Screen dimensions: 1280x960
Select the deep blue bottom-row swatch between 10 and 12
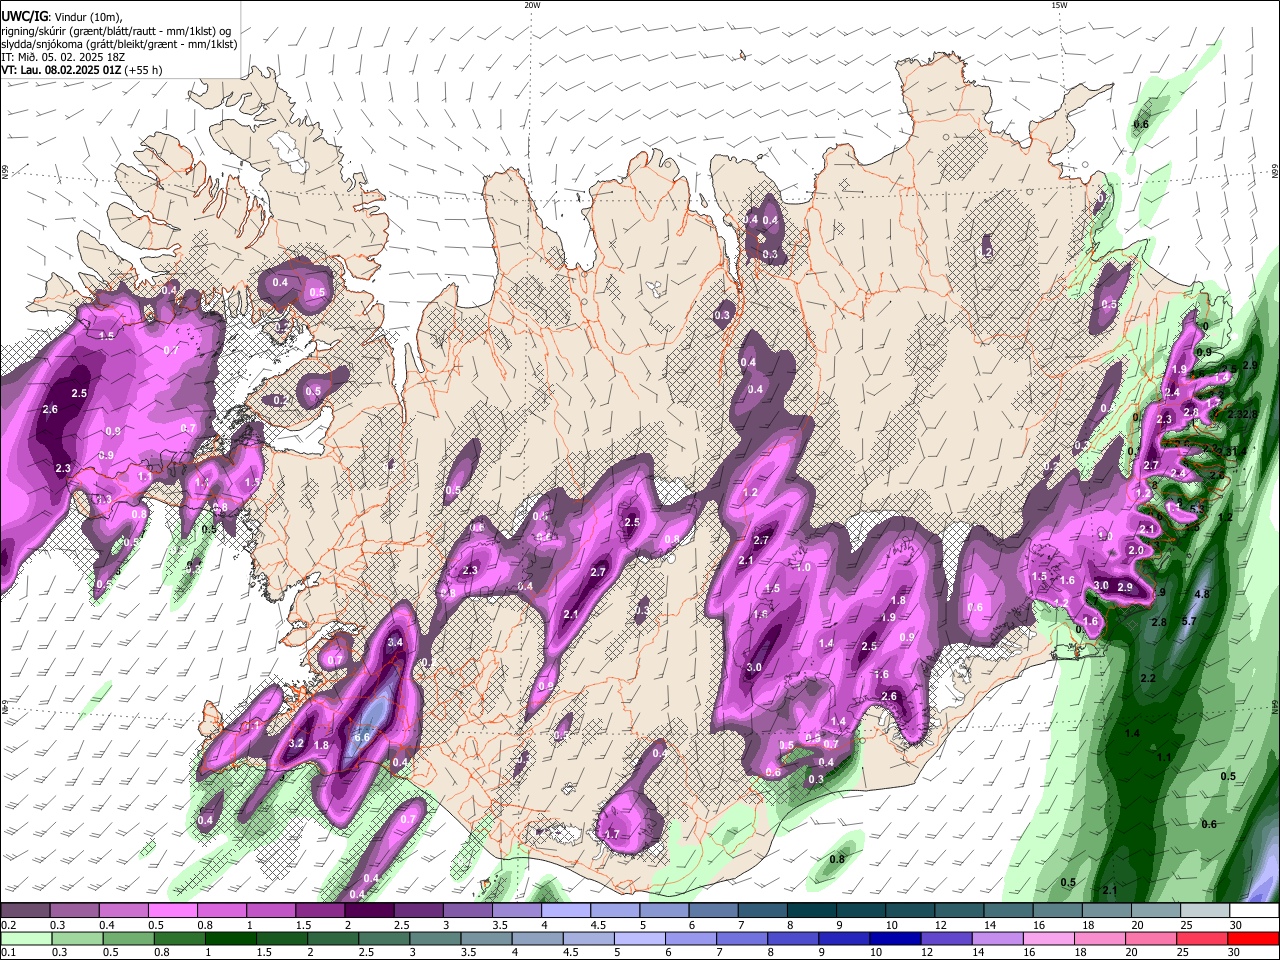(896, 939)
